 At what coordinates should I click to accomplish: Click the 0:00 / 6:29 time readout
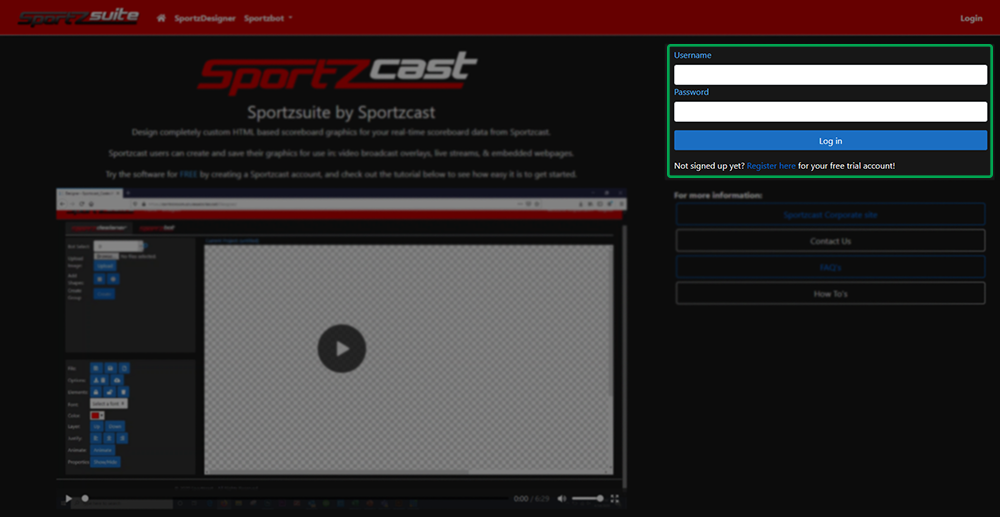point(531,499)
